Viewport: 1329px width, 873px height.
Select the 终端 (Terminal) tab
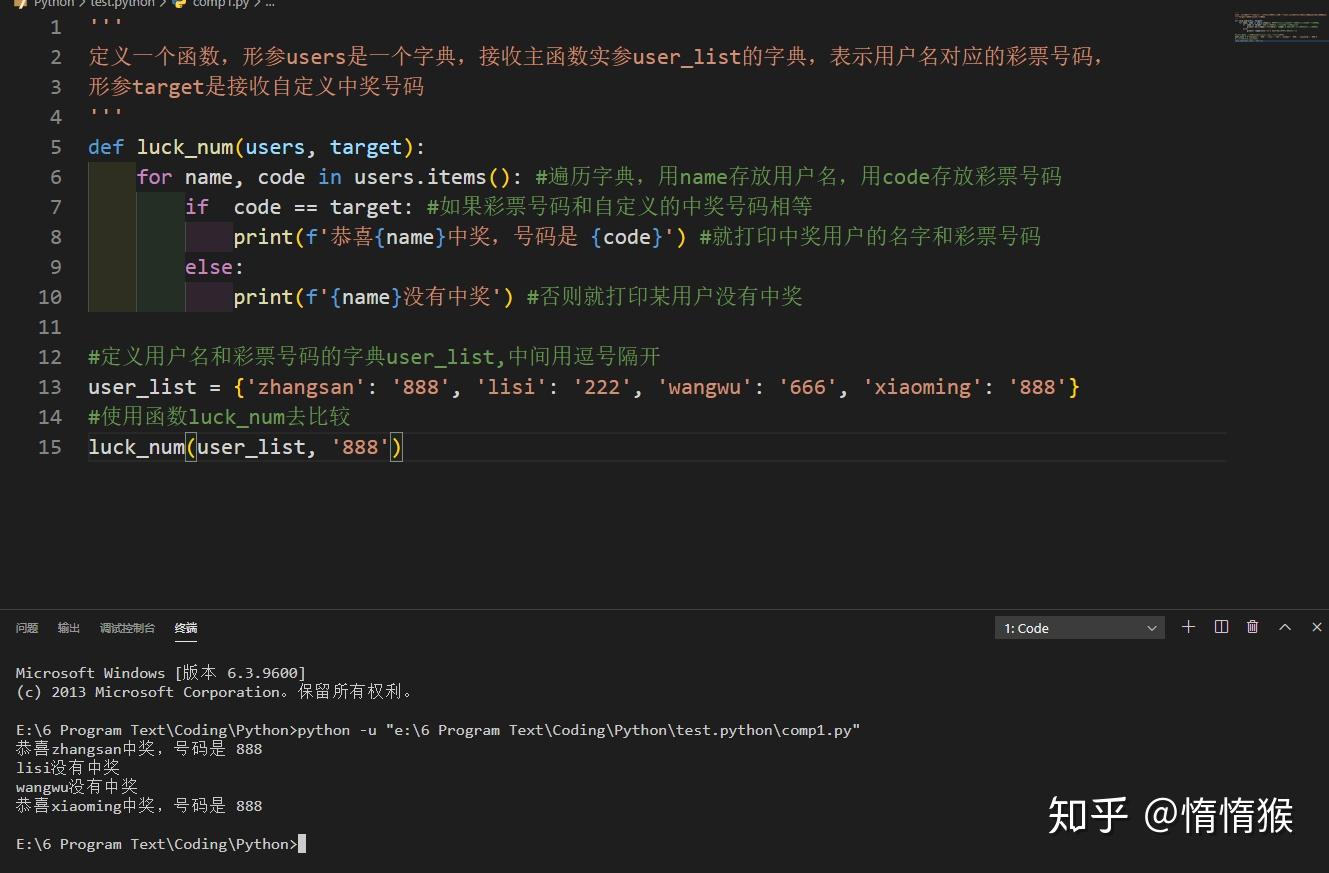coord(186,628)
